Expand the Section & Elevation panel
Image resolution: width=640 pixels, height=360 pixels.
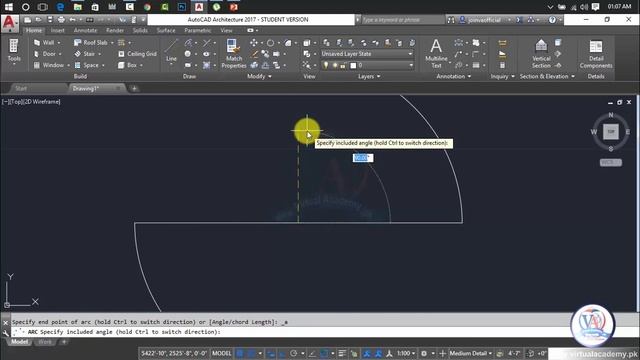point(547,76)
